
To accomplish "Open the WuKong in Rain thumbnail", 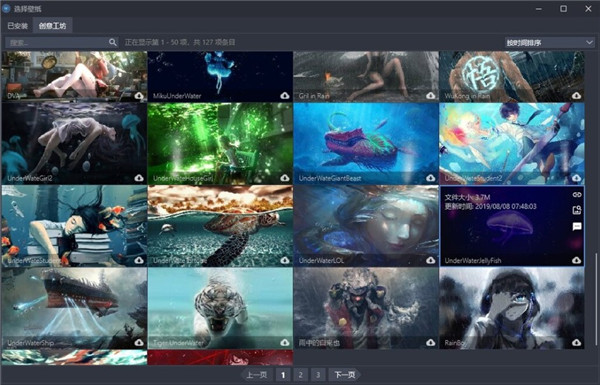I will pos(512,77).
